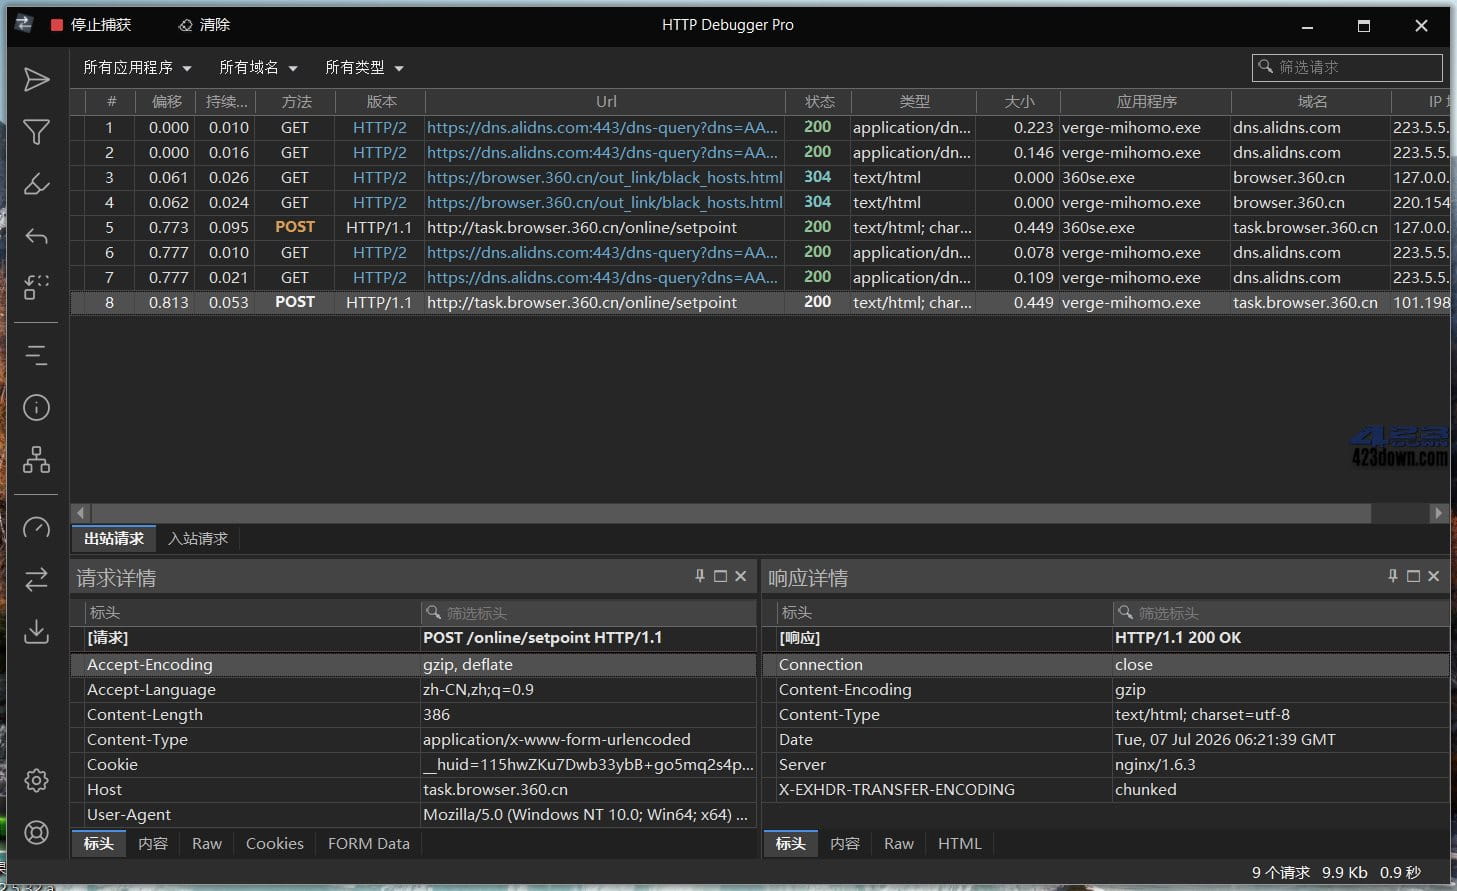Image resolution: width=1457 pixels, height=891 pixels.
Task: Click 停止捕获 stop capture button
Action: click(92, 25)
